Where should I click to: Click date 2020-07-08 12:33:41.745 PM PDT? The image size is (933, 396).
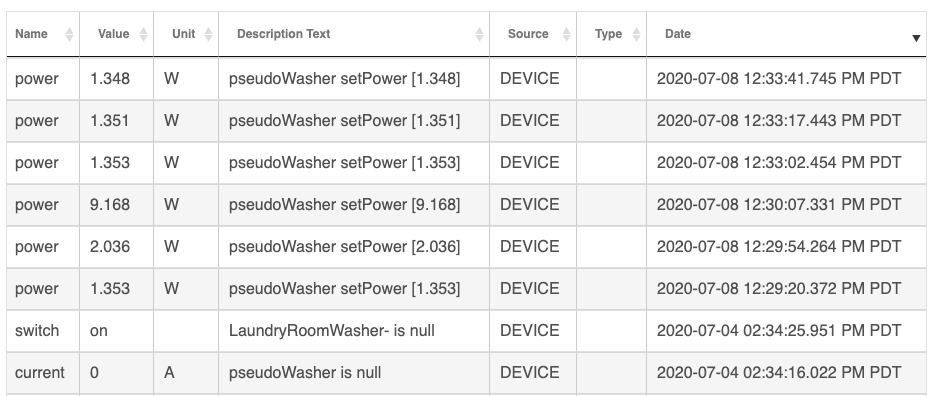point(779,78)
